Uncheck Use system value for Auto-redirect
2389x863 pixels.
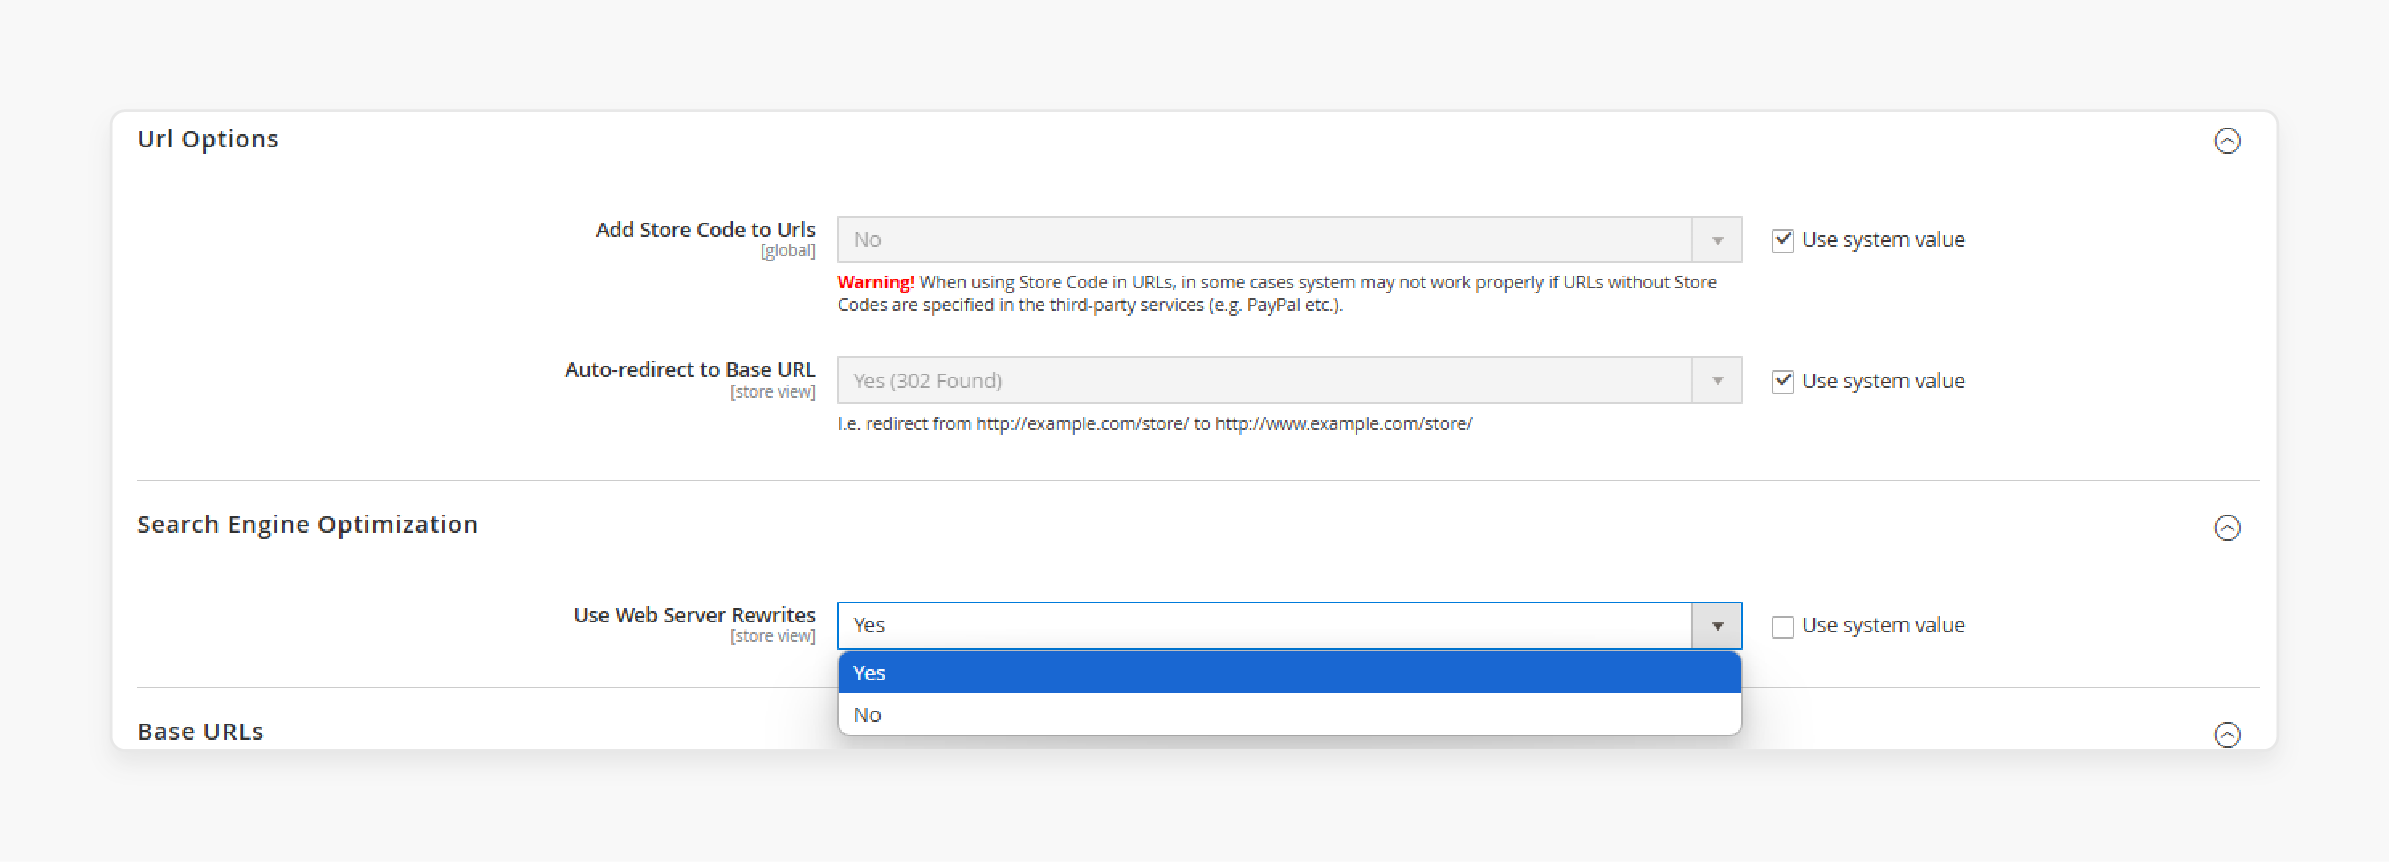(x=1782, y=381)
